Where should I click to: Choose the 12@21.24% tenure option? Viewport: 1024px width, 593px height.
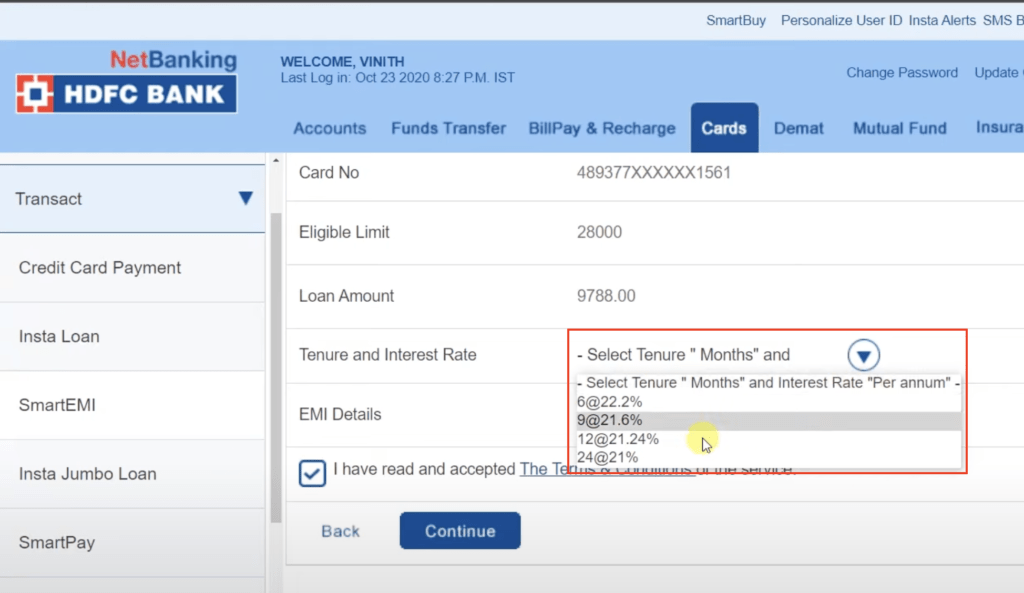pos(768,439)
